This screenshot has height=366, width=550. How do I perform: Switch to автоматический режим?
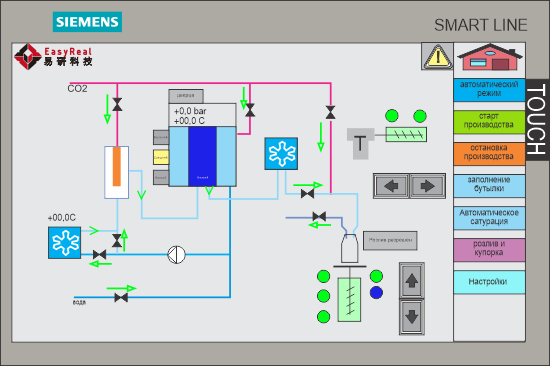(489, 90)
